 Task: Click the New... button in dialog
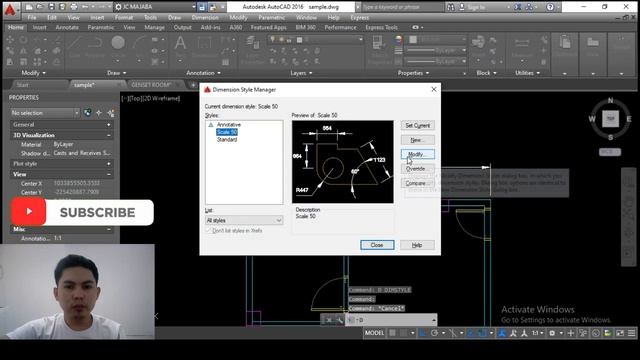pos(418,140)
